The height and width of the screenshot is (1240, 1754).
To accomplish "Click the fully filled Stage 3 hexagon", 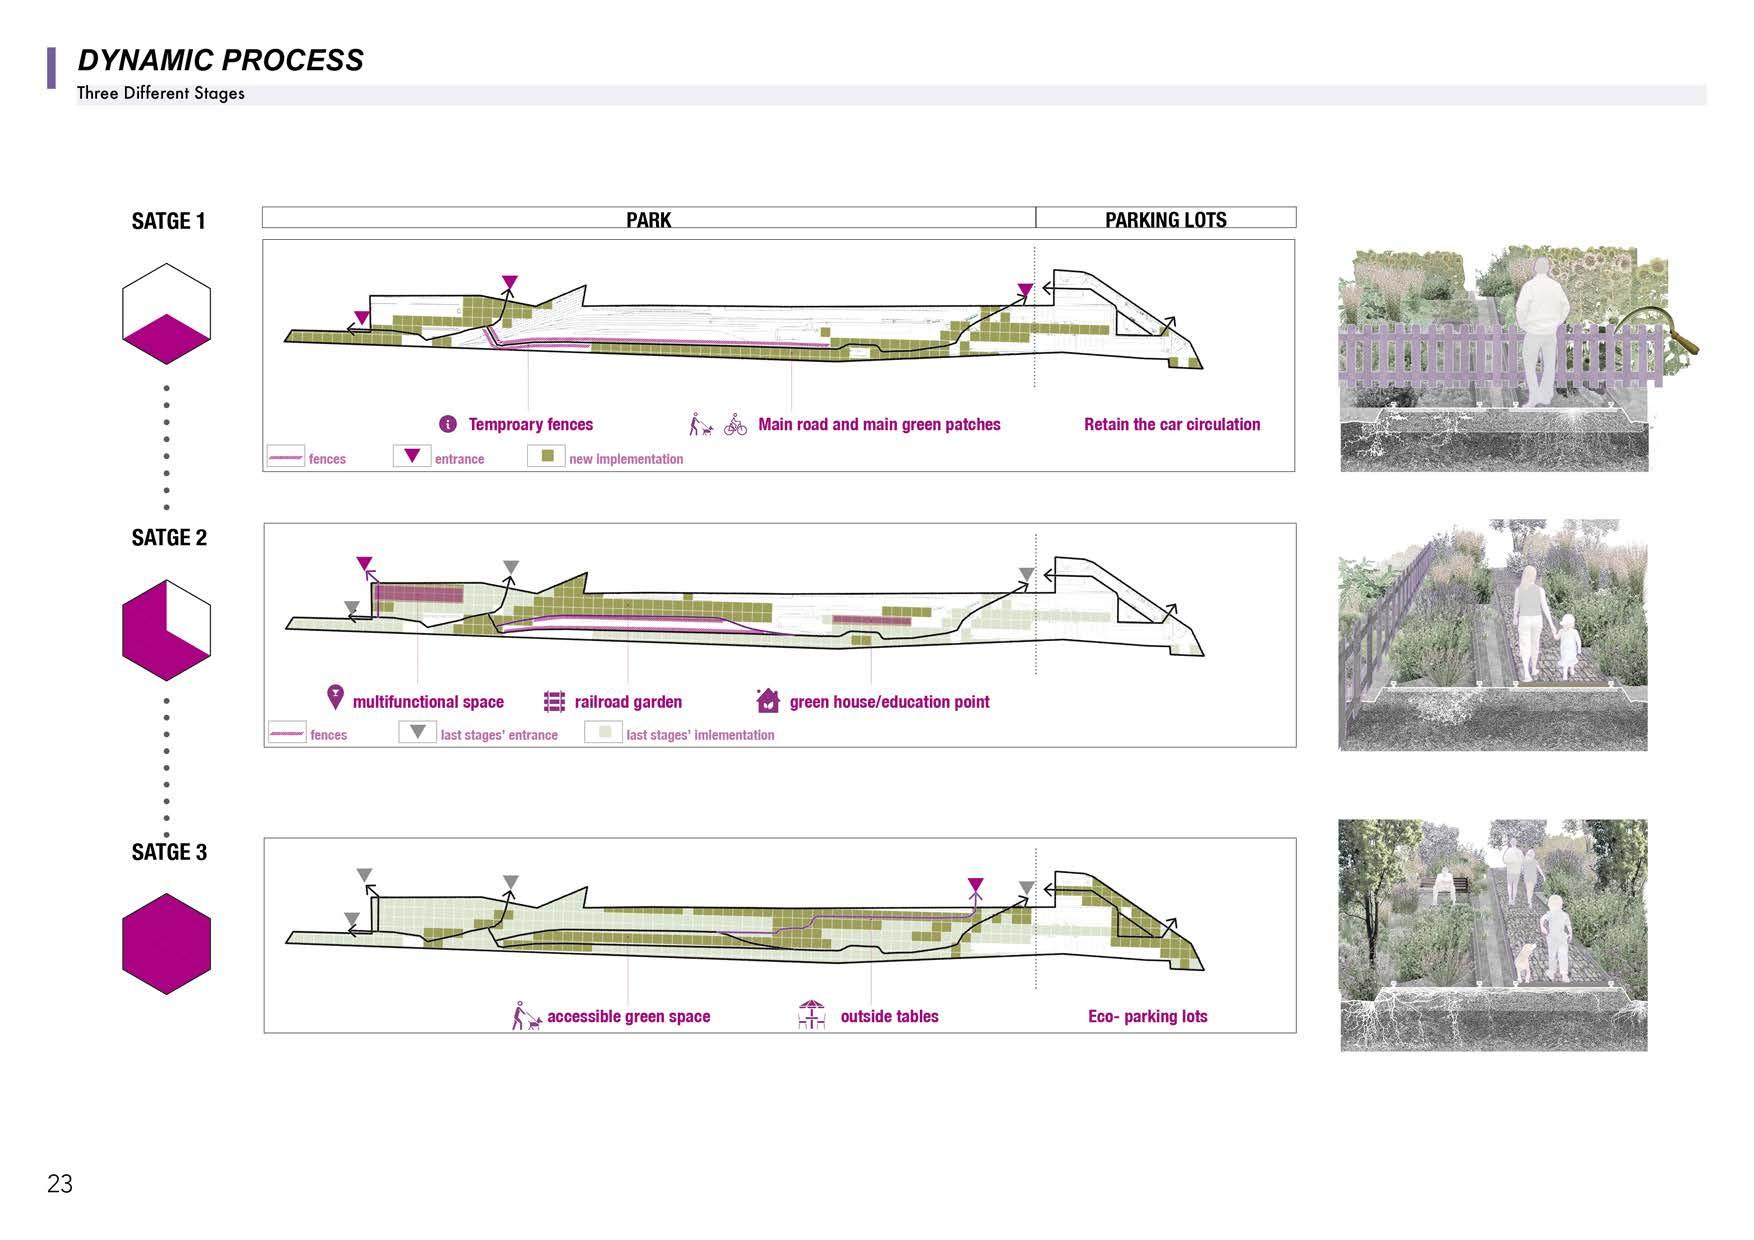I will pyautogui.click(x=166, y=944).
